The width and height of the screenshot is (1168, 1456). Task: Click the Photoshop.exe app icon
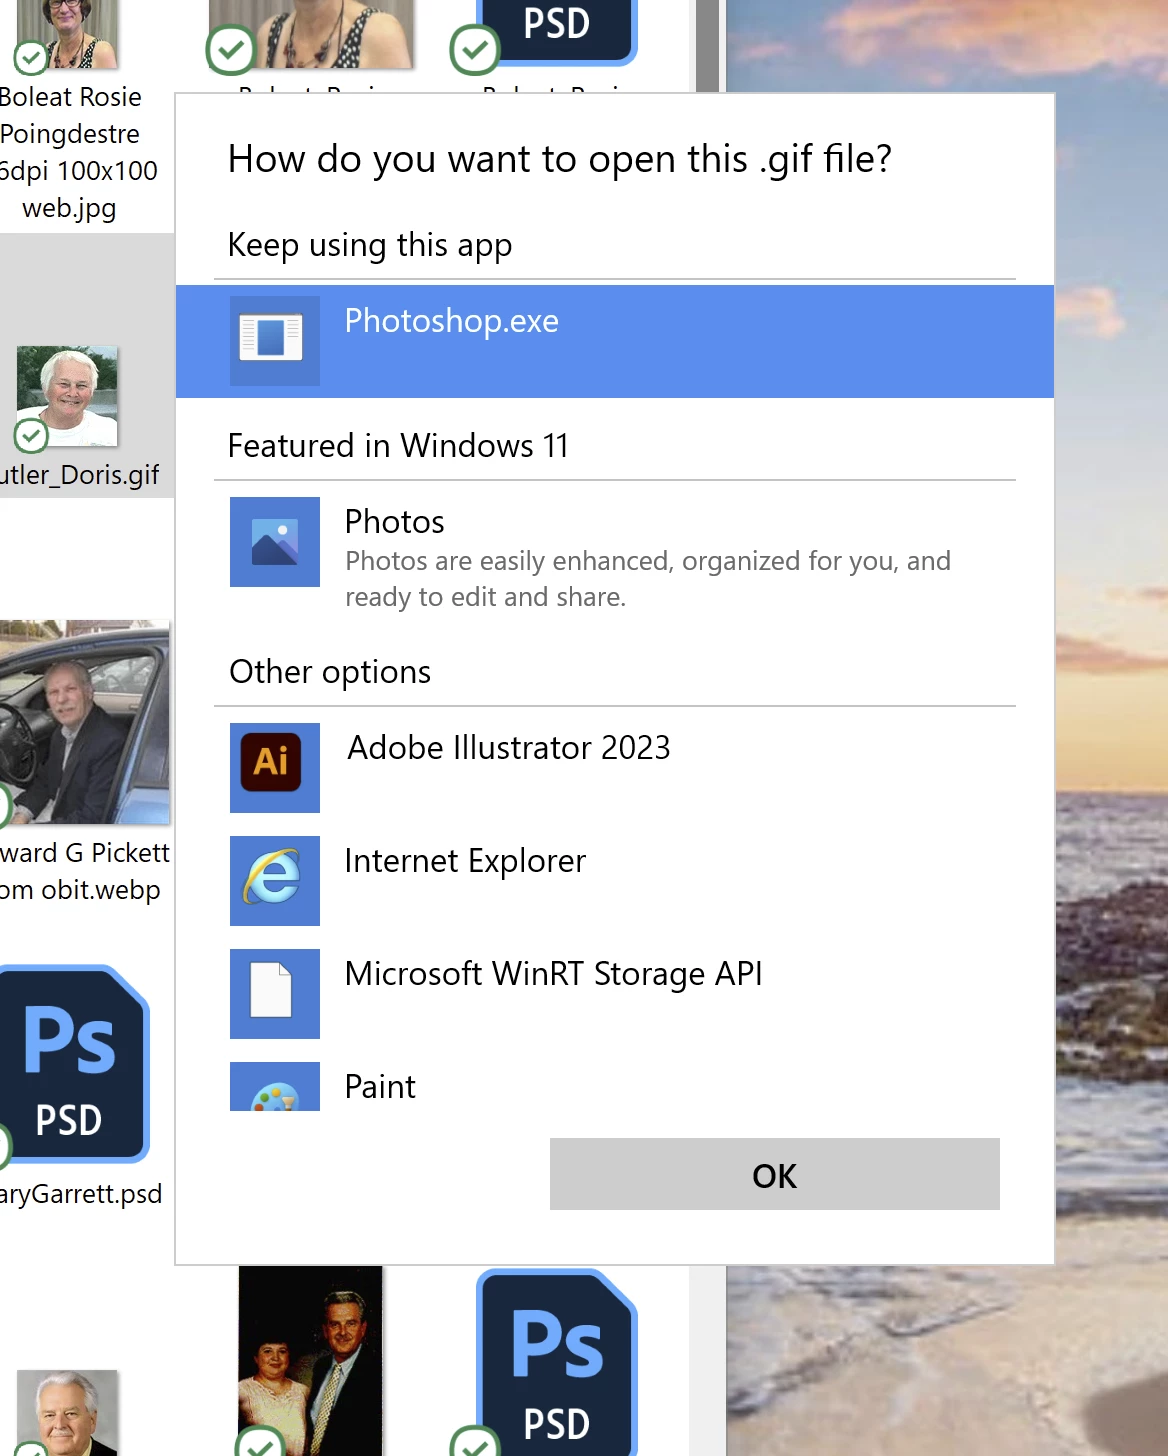pyautogui.click(x=275, y=341)
